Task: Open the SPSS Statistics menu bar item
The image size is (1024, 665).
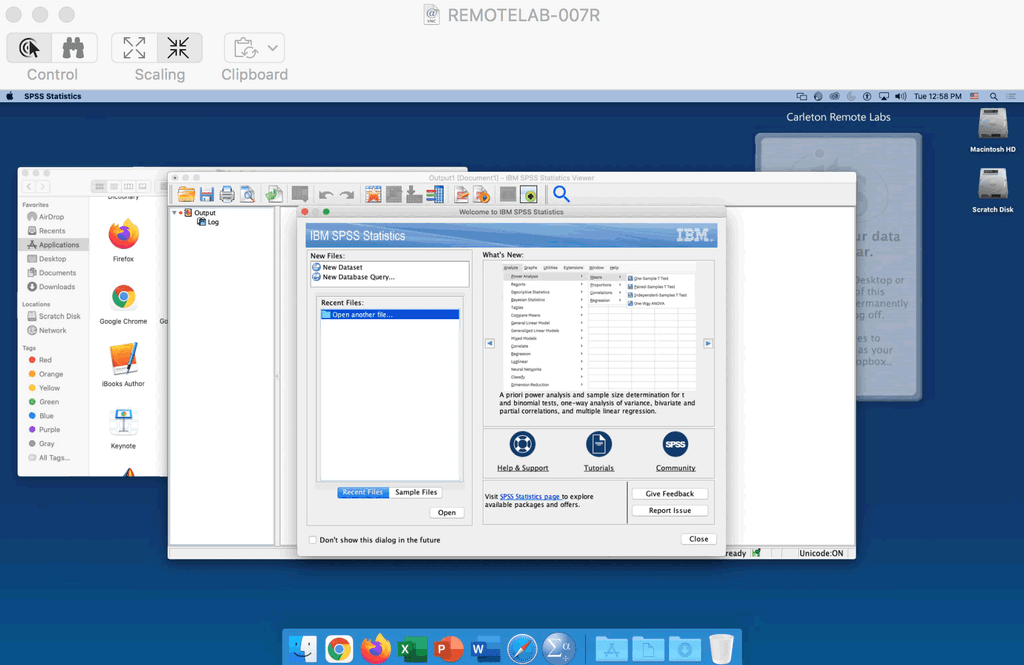Action: [53, 96]
